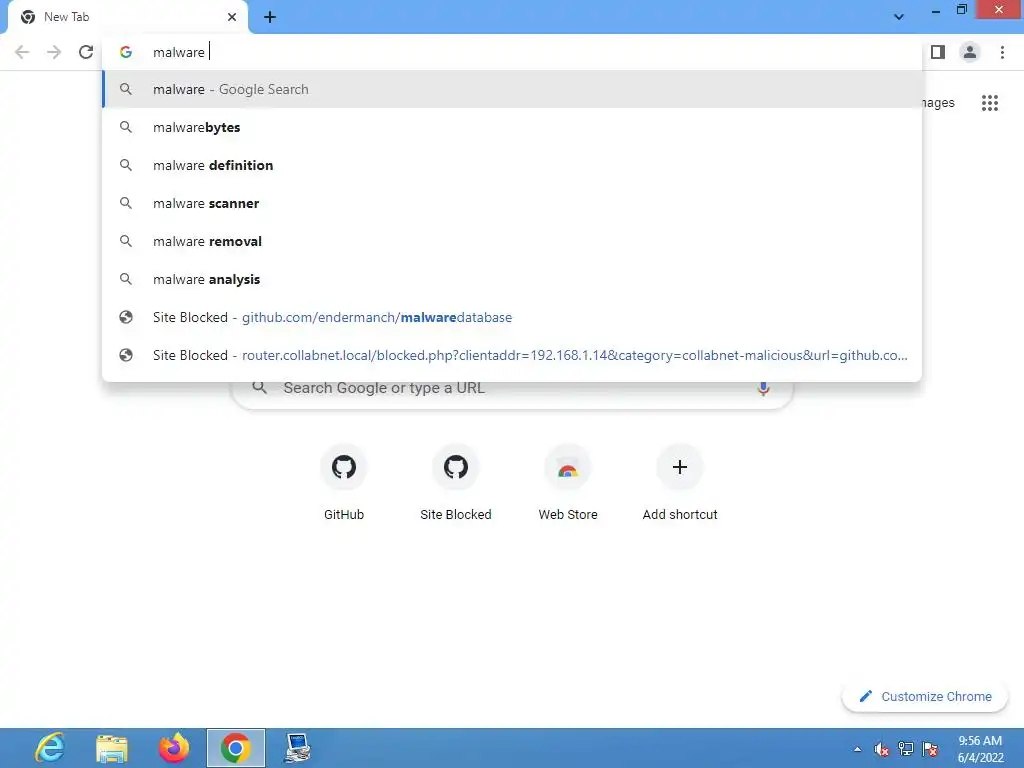This screenshot has height=768, width=1024.
Task: Click the address bar containing 'malware'
Action: (512, 52)
